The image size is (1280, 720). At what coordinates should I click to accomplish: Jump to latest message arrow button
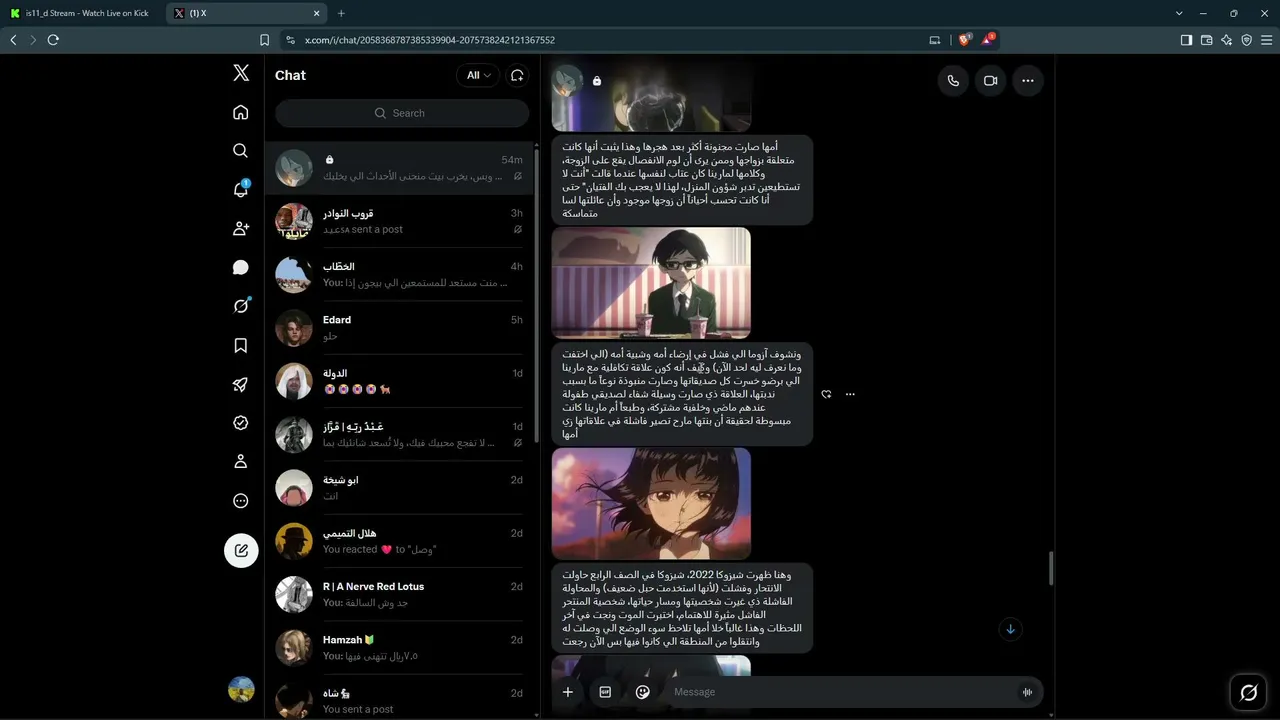tap(1010, 629)
